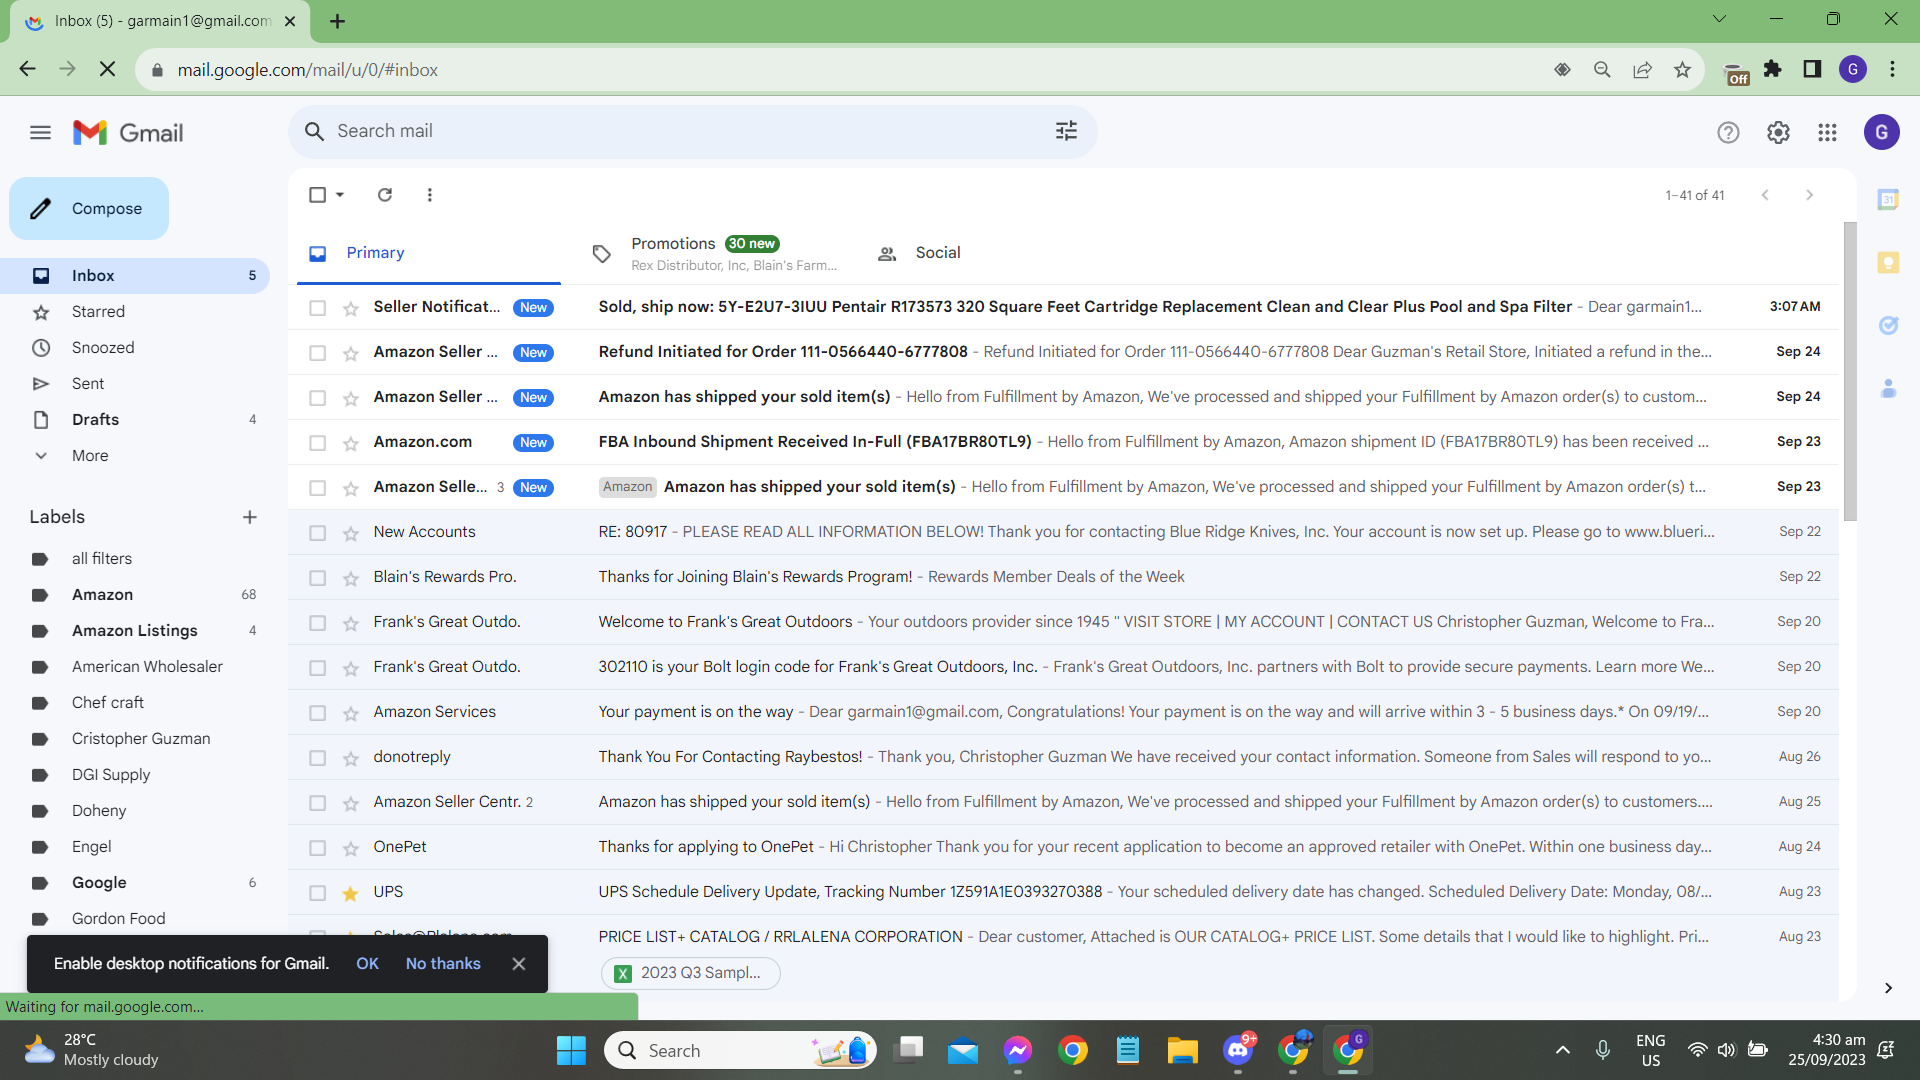Open Gmail Settings gear icon
The width and height of the screenshot is (1920, 1080).
click(1778, 132)
